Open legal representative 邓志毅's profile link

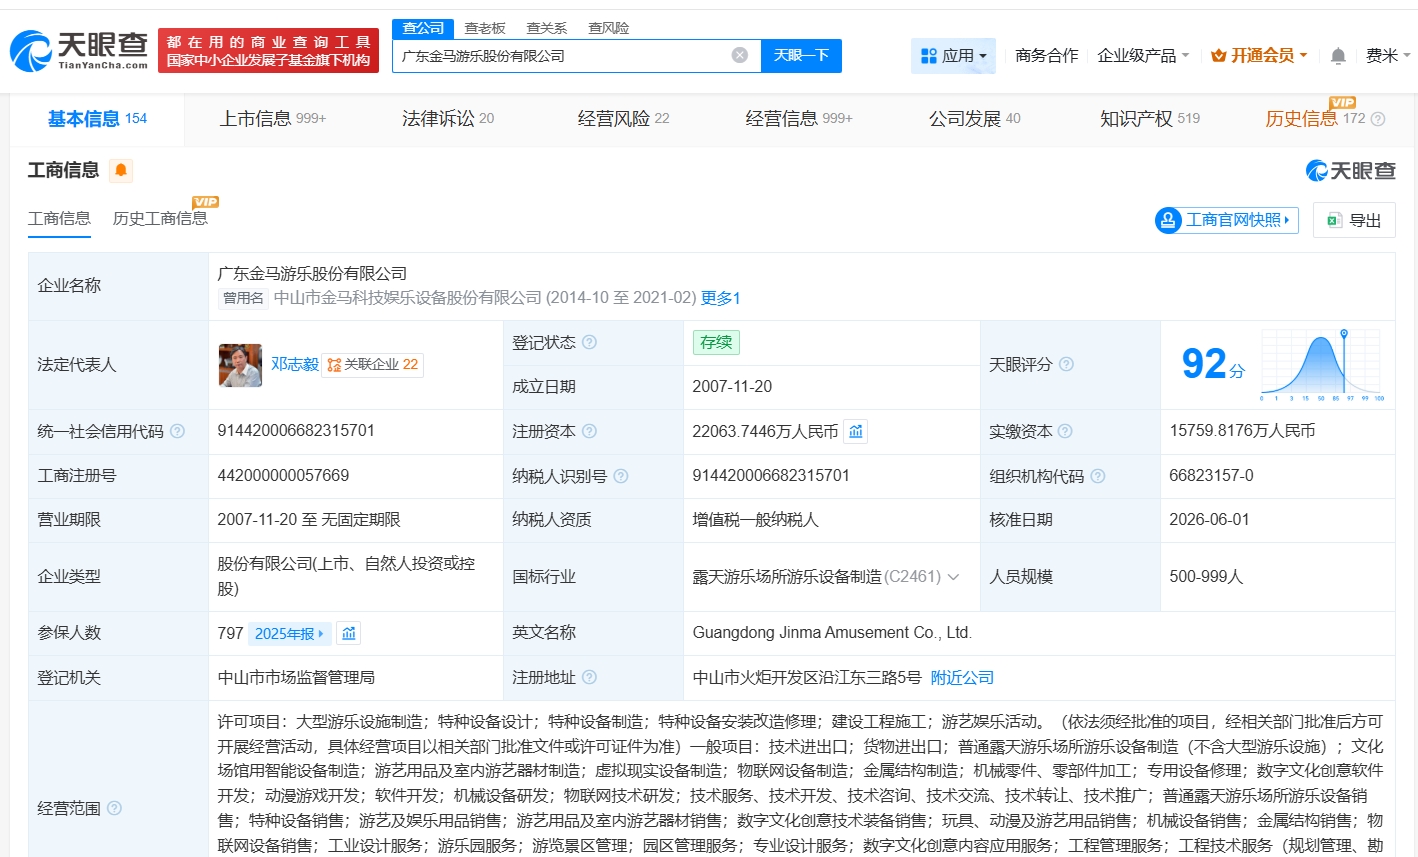click(295, 365)
